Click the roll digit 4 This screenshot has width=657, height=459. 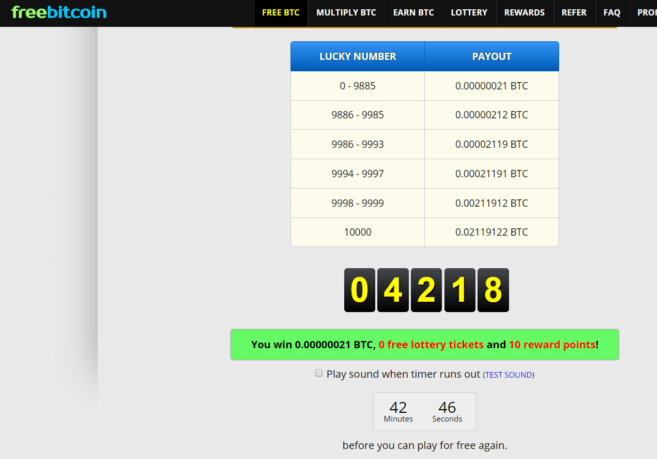pos(393,290)
